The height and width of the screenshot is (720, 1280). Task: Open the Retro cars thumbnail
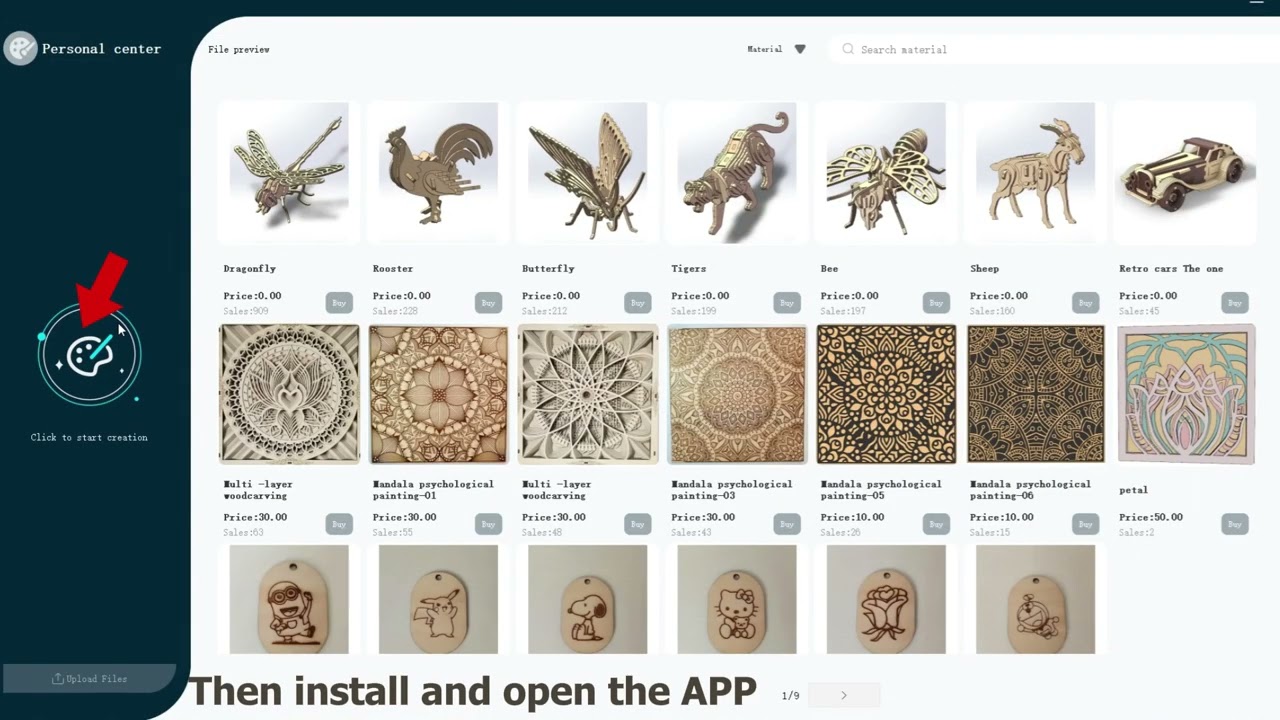[1185, 172]
